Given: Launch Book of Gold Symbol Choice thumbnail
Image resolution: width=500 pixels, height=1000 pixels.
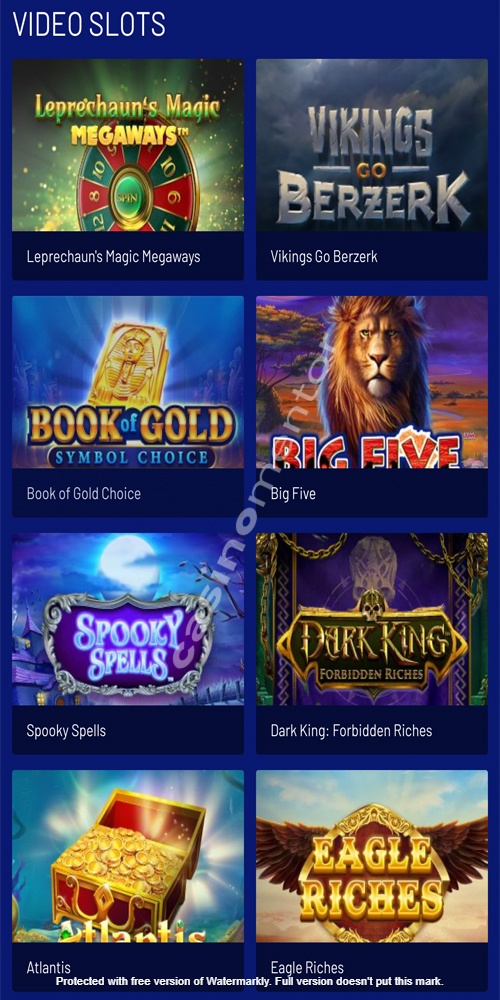Looking at the screenshot, I should pyautogui.click(x=128, y=382).
